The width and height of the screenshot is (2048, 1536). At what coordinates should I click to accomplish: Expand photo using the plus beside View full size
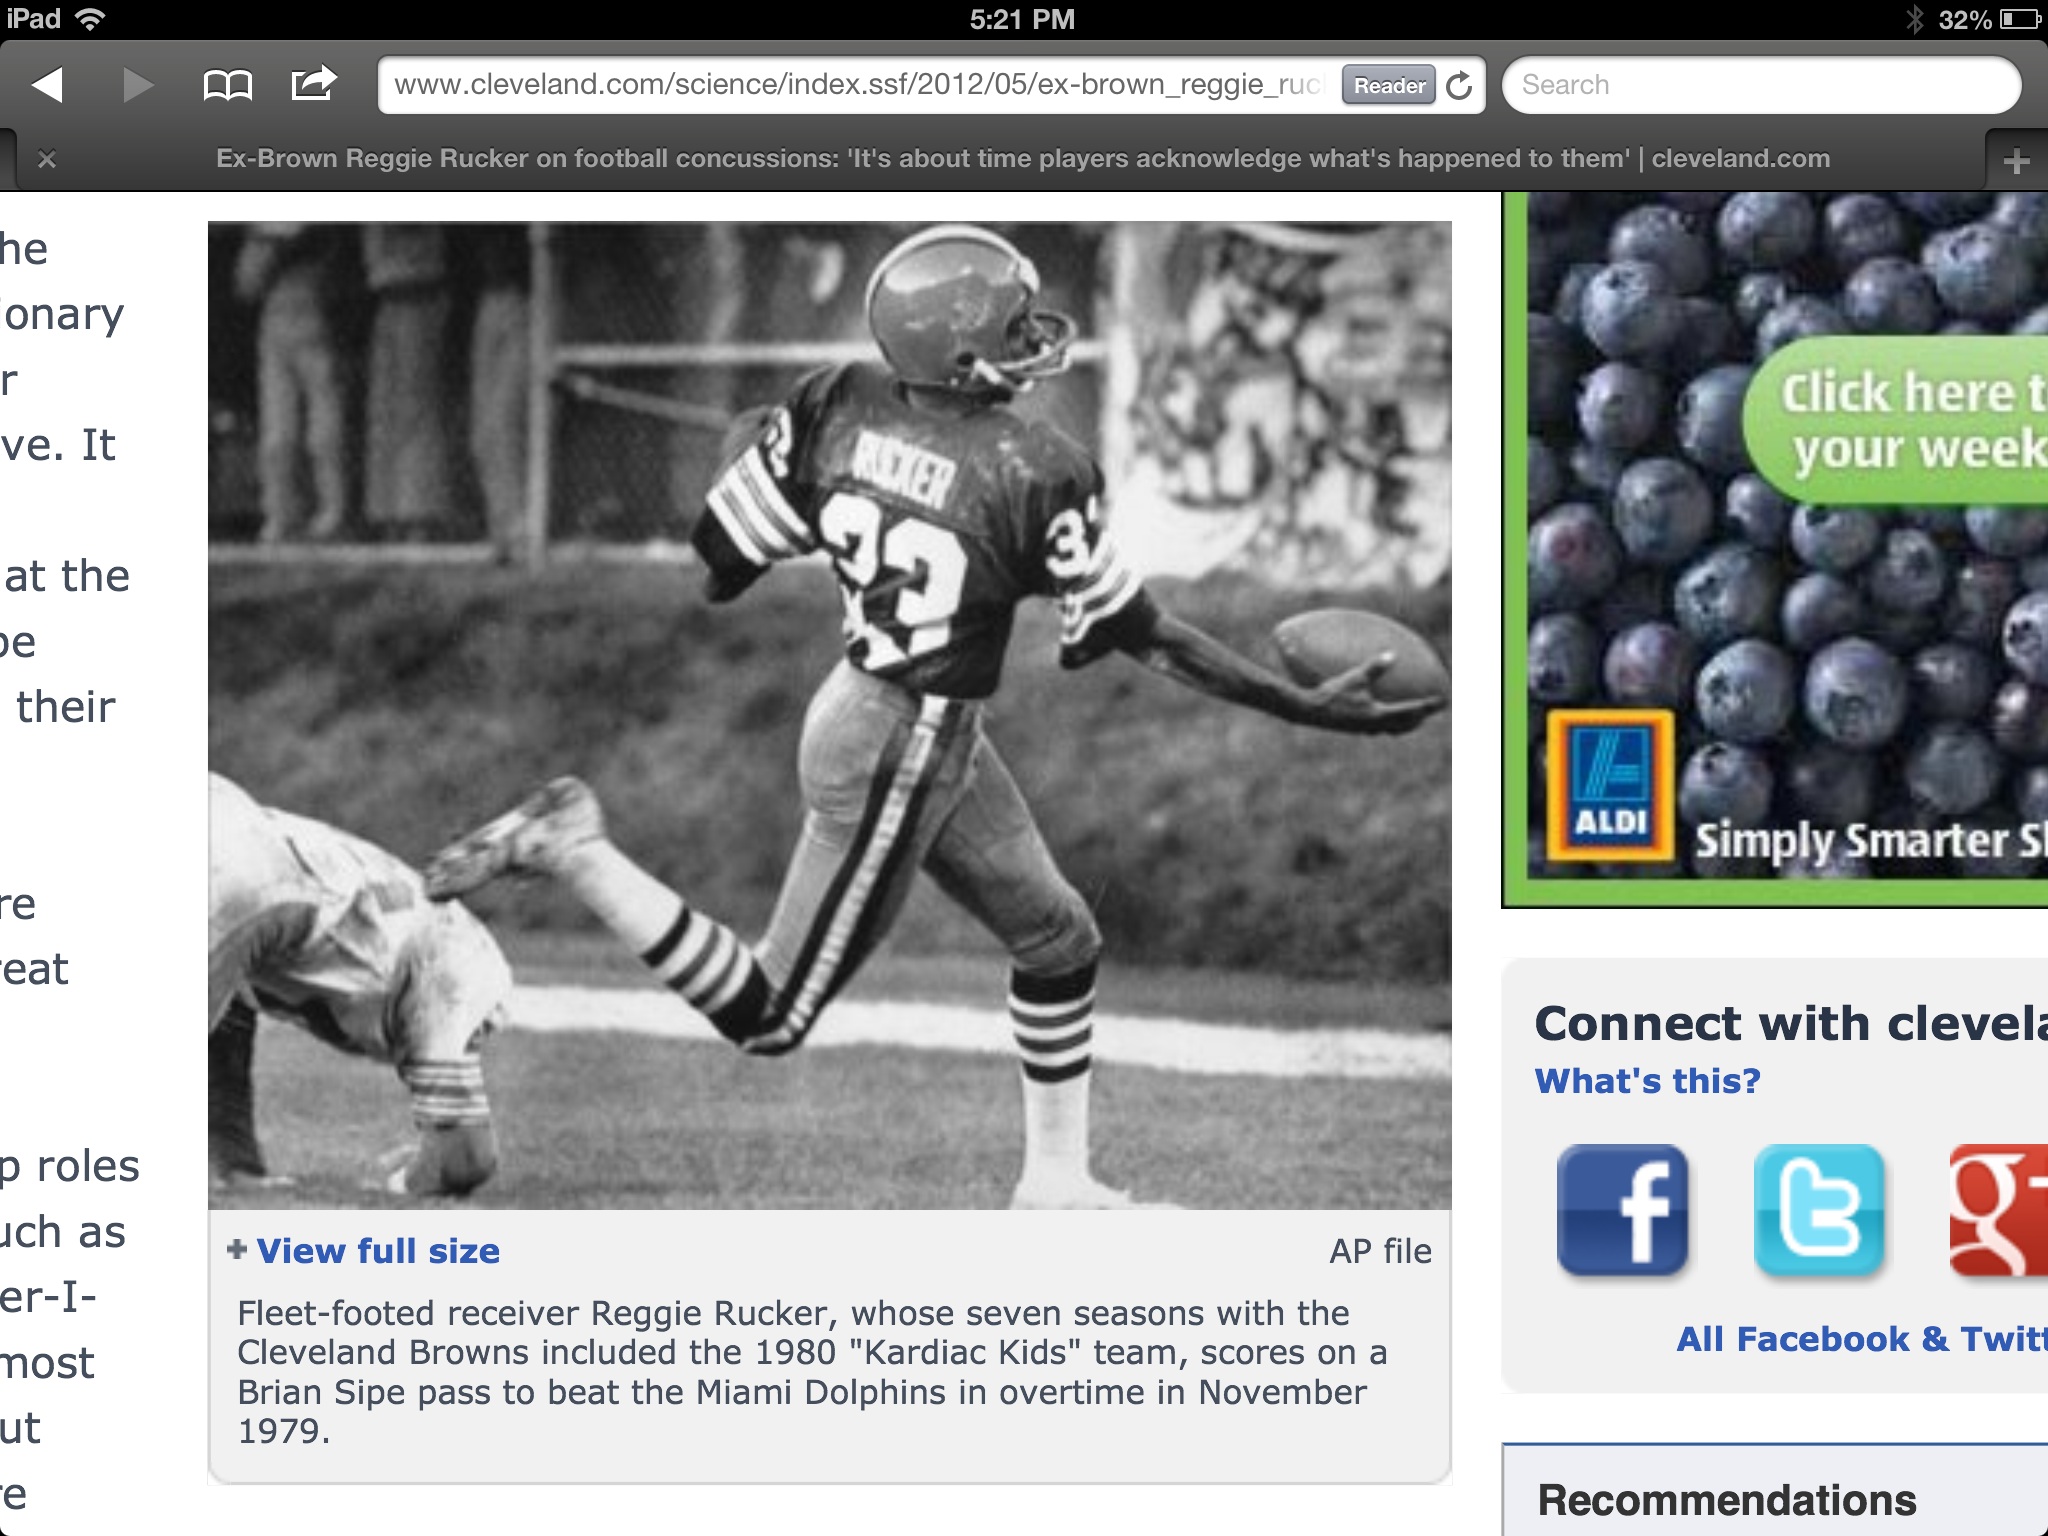click(x=237, y=1249)
